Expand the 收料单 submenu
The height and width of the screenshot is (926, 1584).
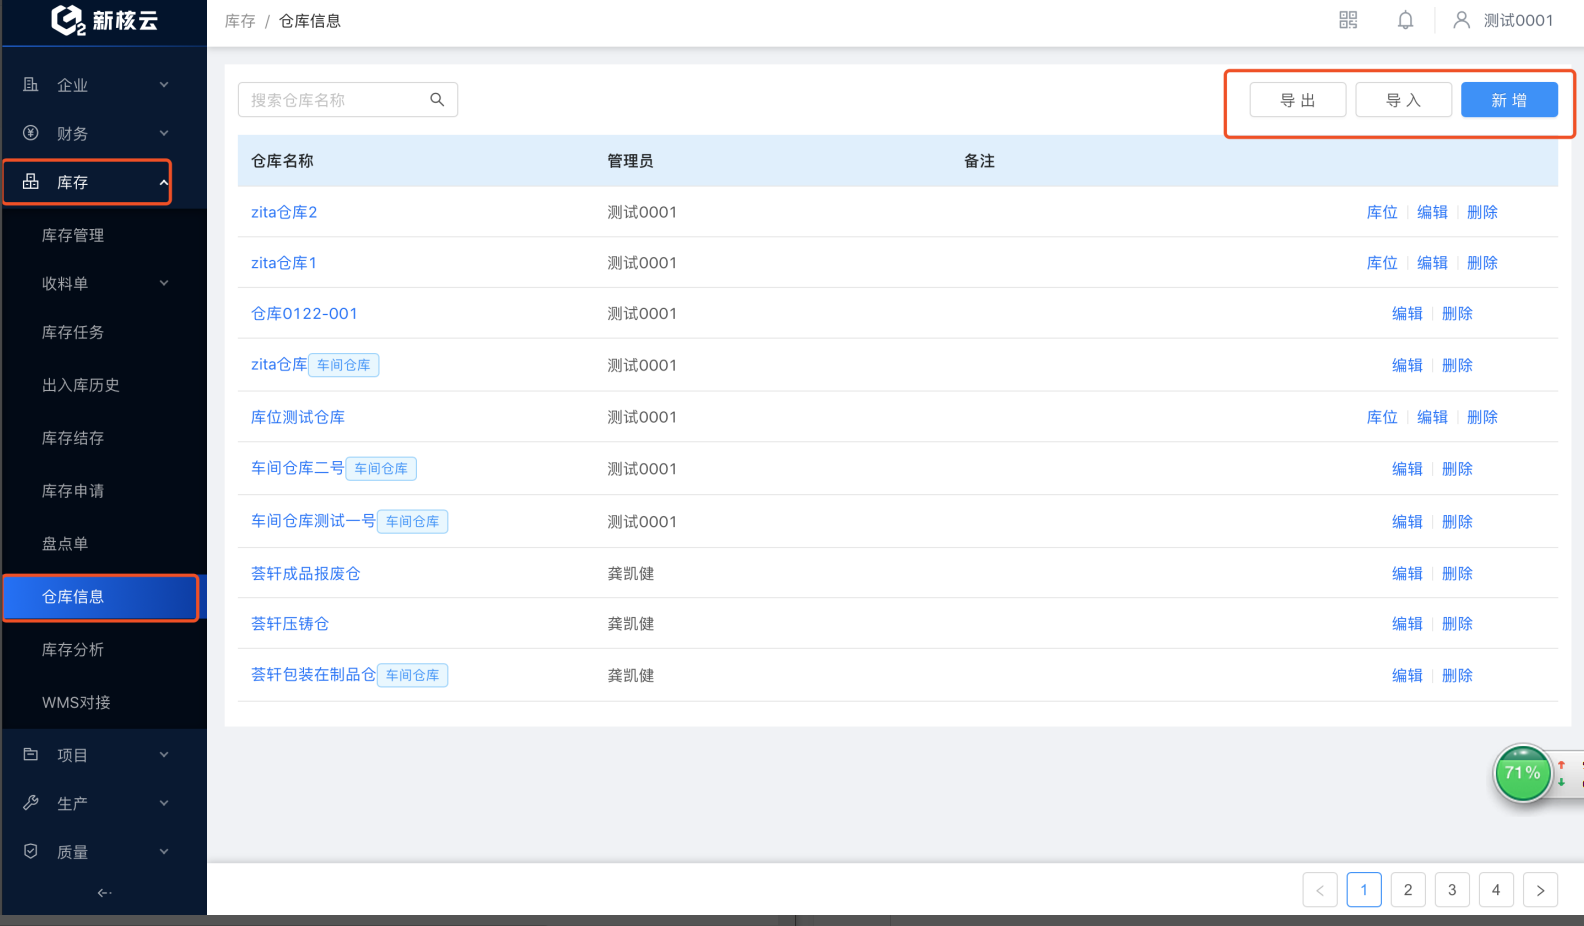(x=104, y=284)
